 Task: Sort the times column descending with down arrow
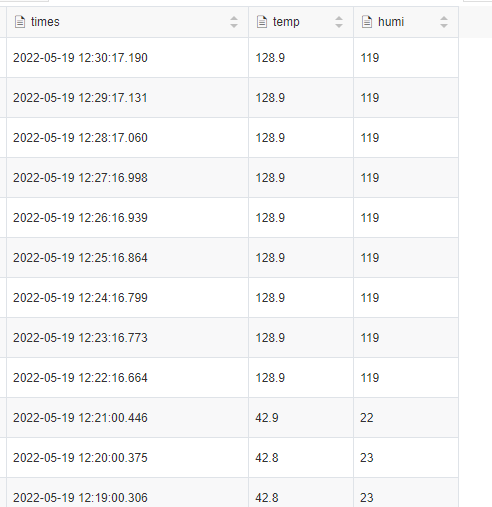click(234, 26)
